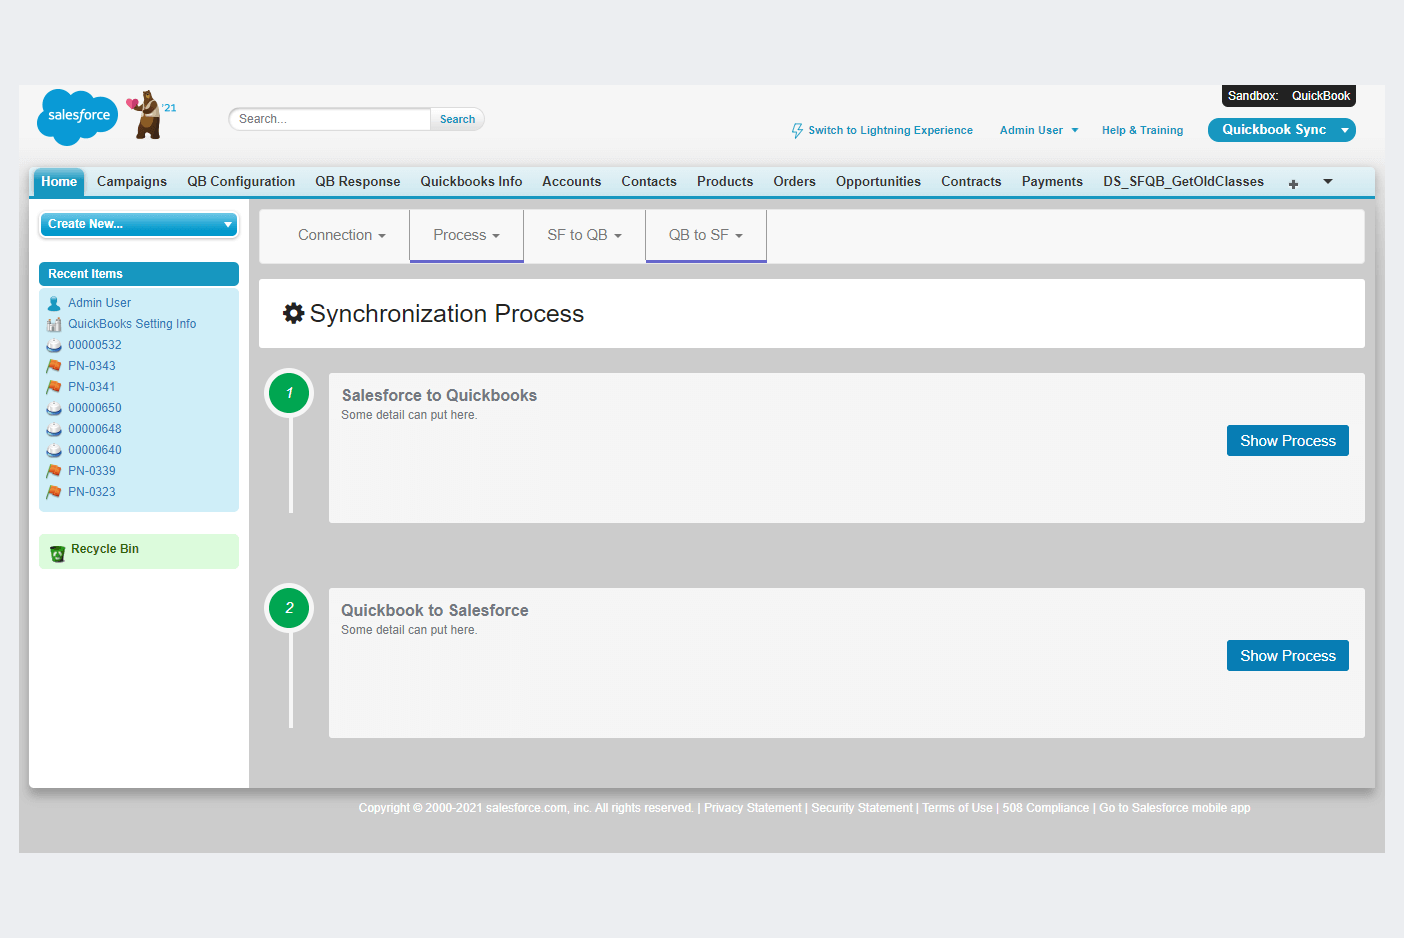Switch to the QB Configuration tab

(241, 182)
